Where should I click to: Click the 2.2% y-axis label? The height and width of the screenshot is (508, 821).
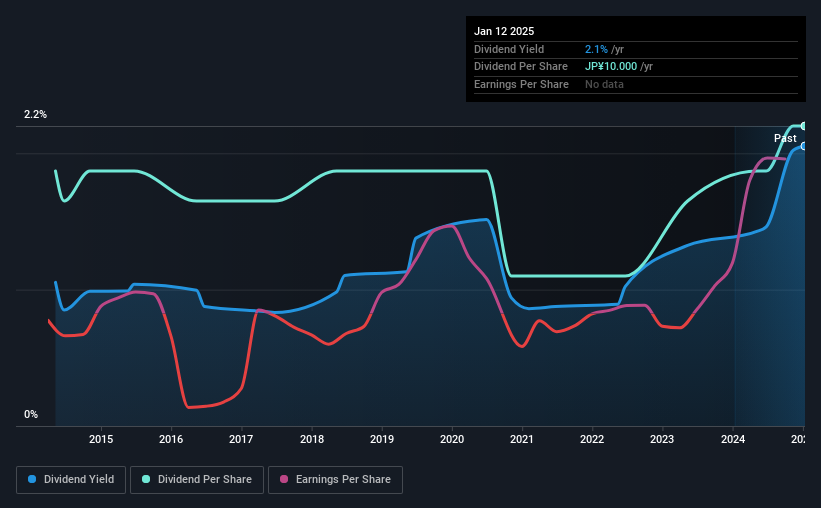point(35,114)
